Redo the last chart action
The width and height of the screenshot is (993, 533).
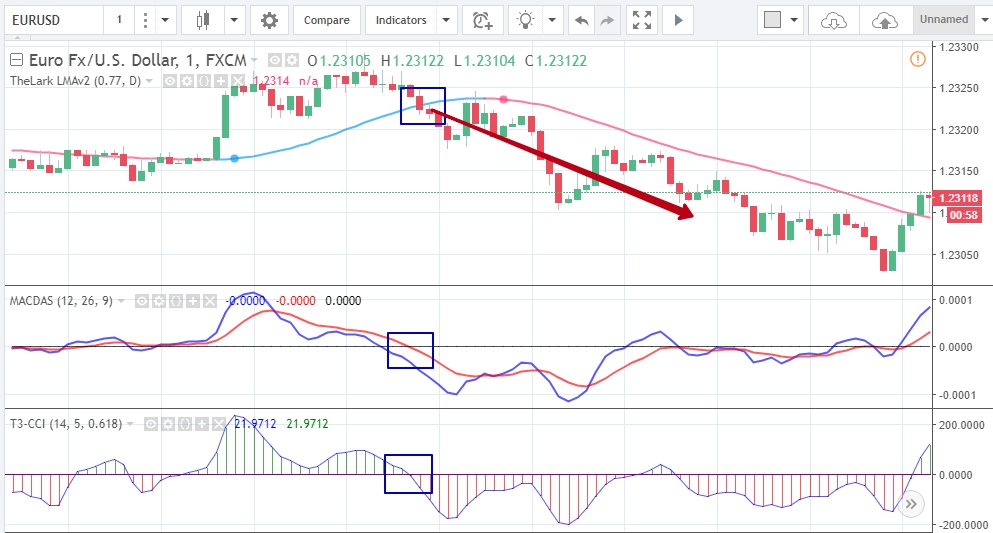[x=607, y=20]
